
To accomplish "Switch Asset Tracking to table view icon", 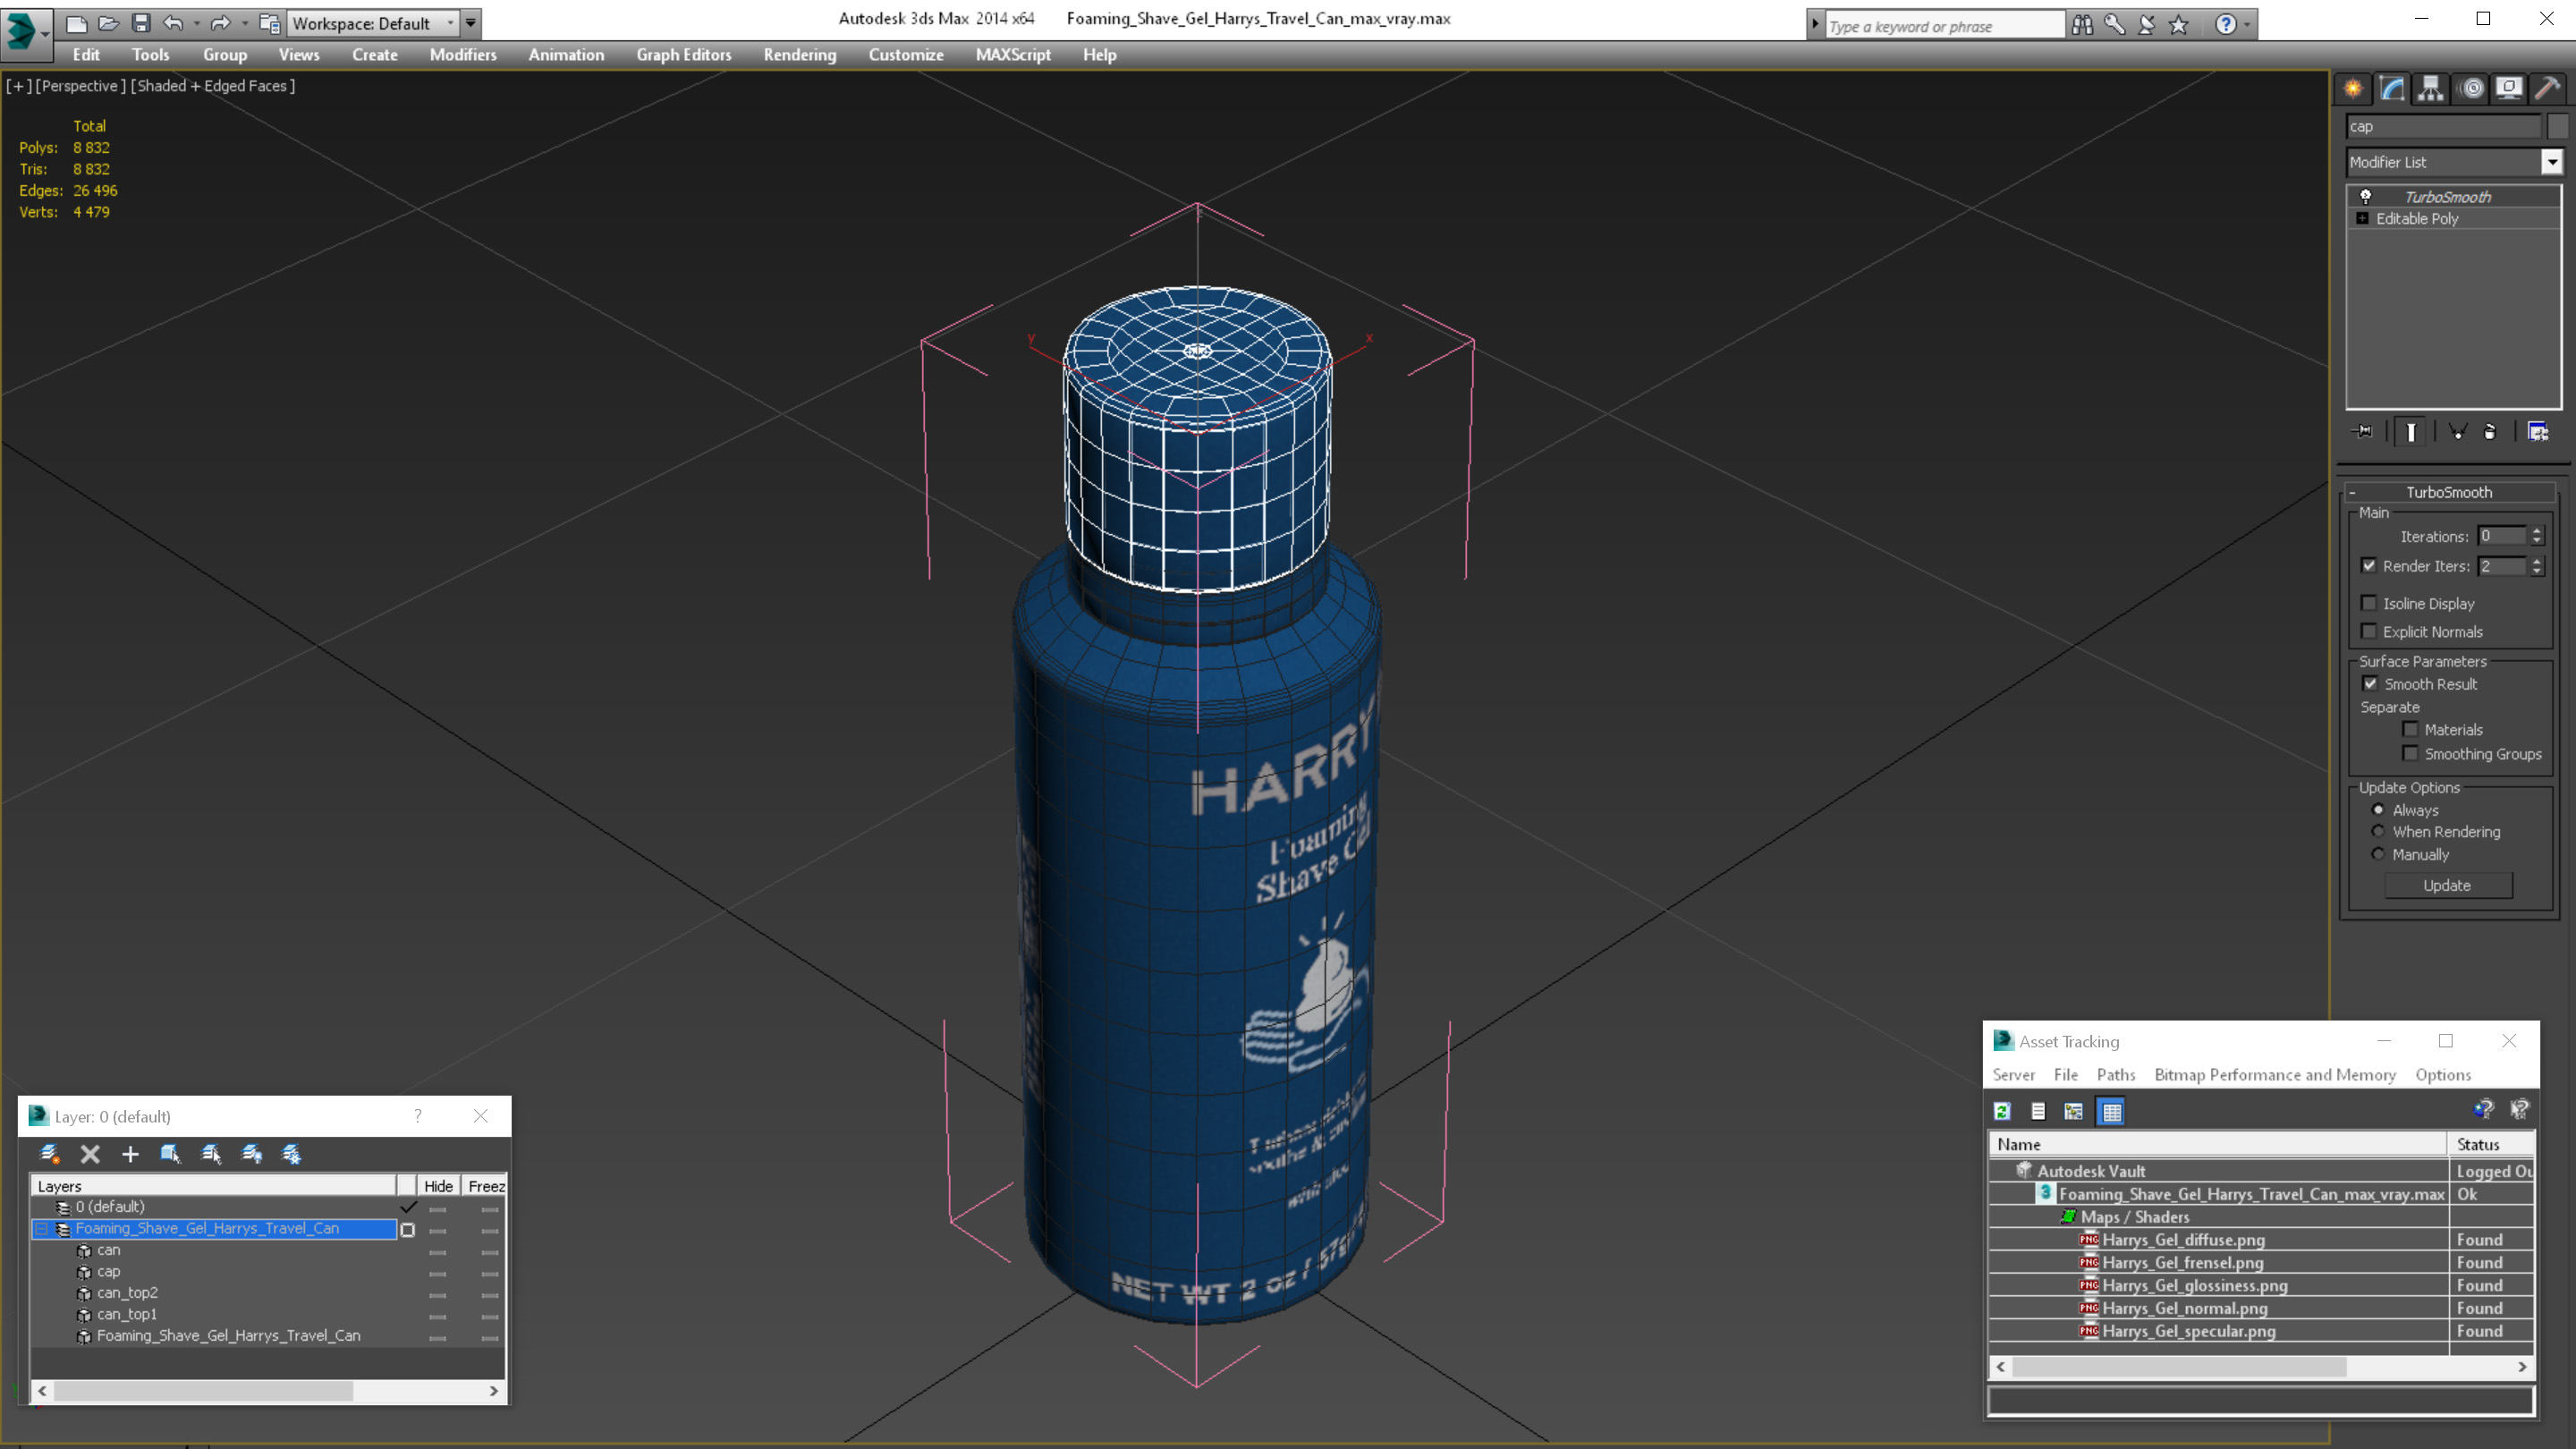I will coord(2111,1111).
